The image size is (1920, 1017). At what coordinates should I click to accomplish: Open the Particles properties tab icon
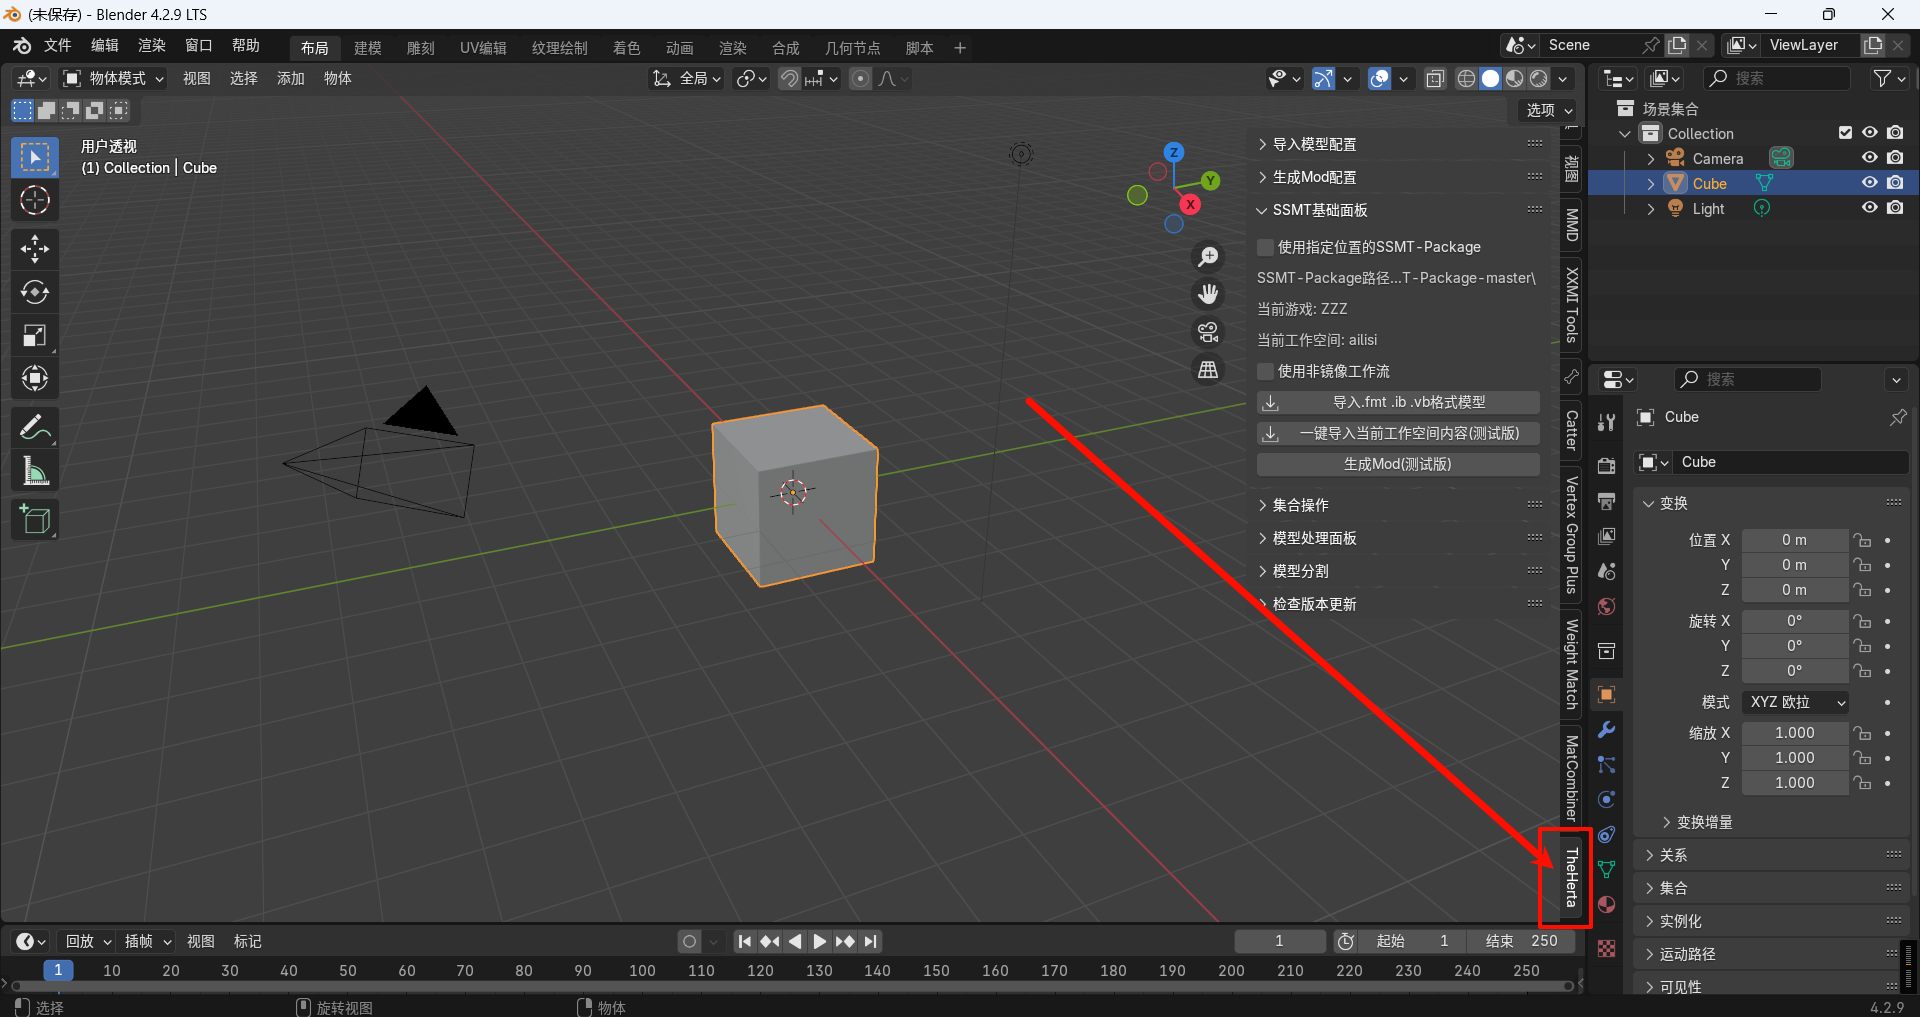click(x=1606, y=765)
